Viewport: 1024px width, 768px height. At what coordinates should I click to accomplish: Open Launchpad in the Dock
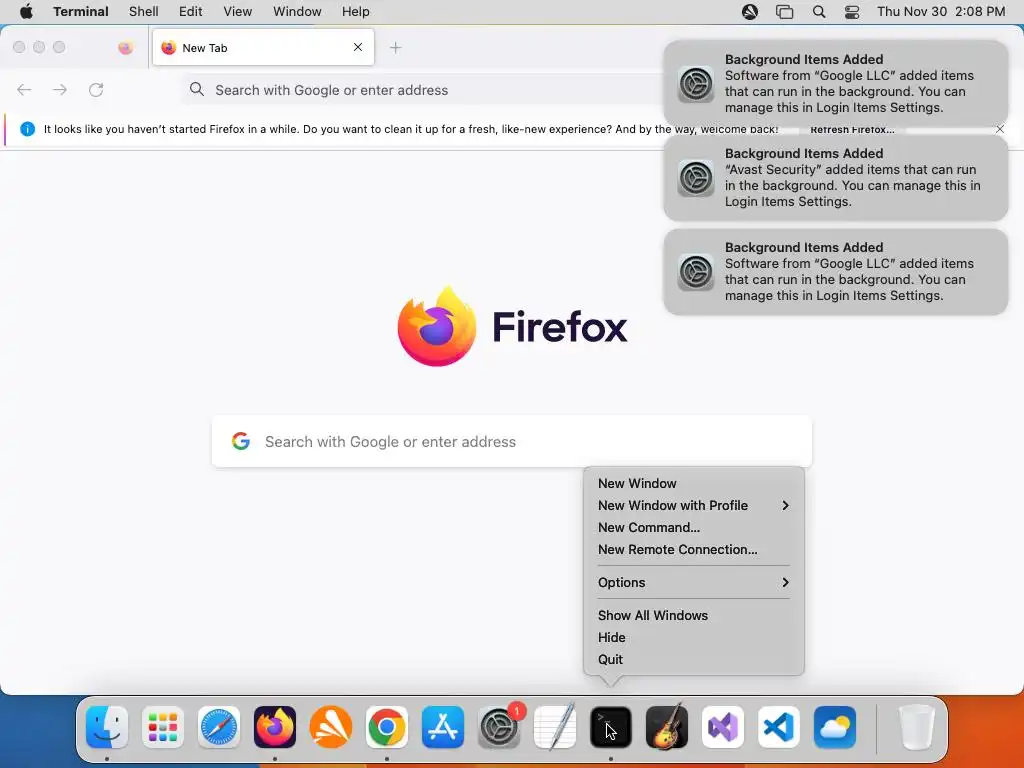163,727
